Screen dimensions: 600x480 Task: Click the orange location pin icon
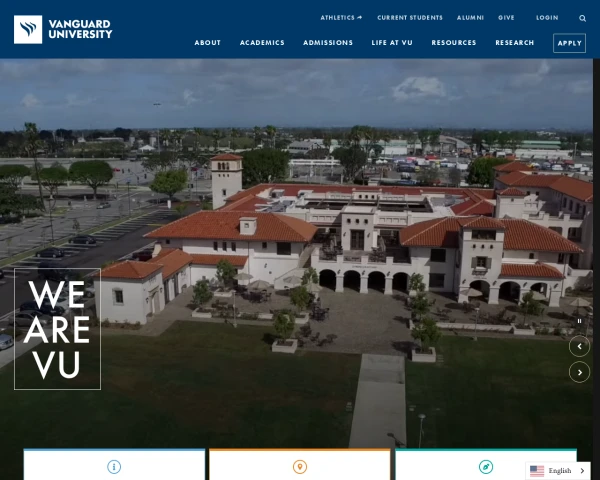pyautogui.click(x=300, y=467)
